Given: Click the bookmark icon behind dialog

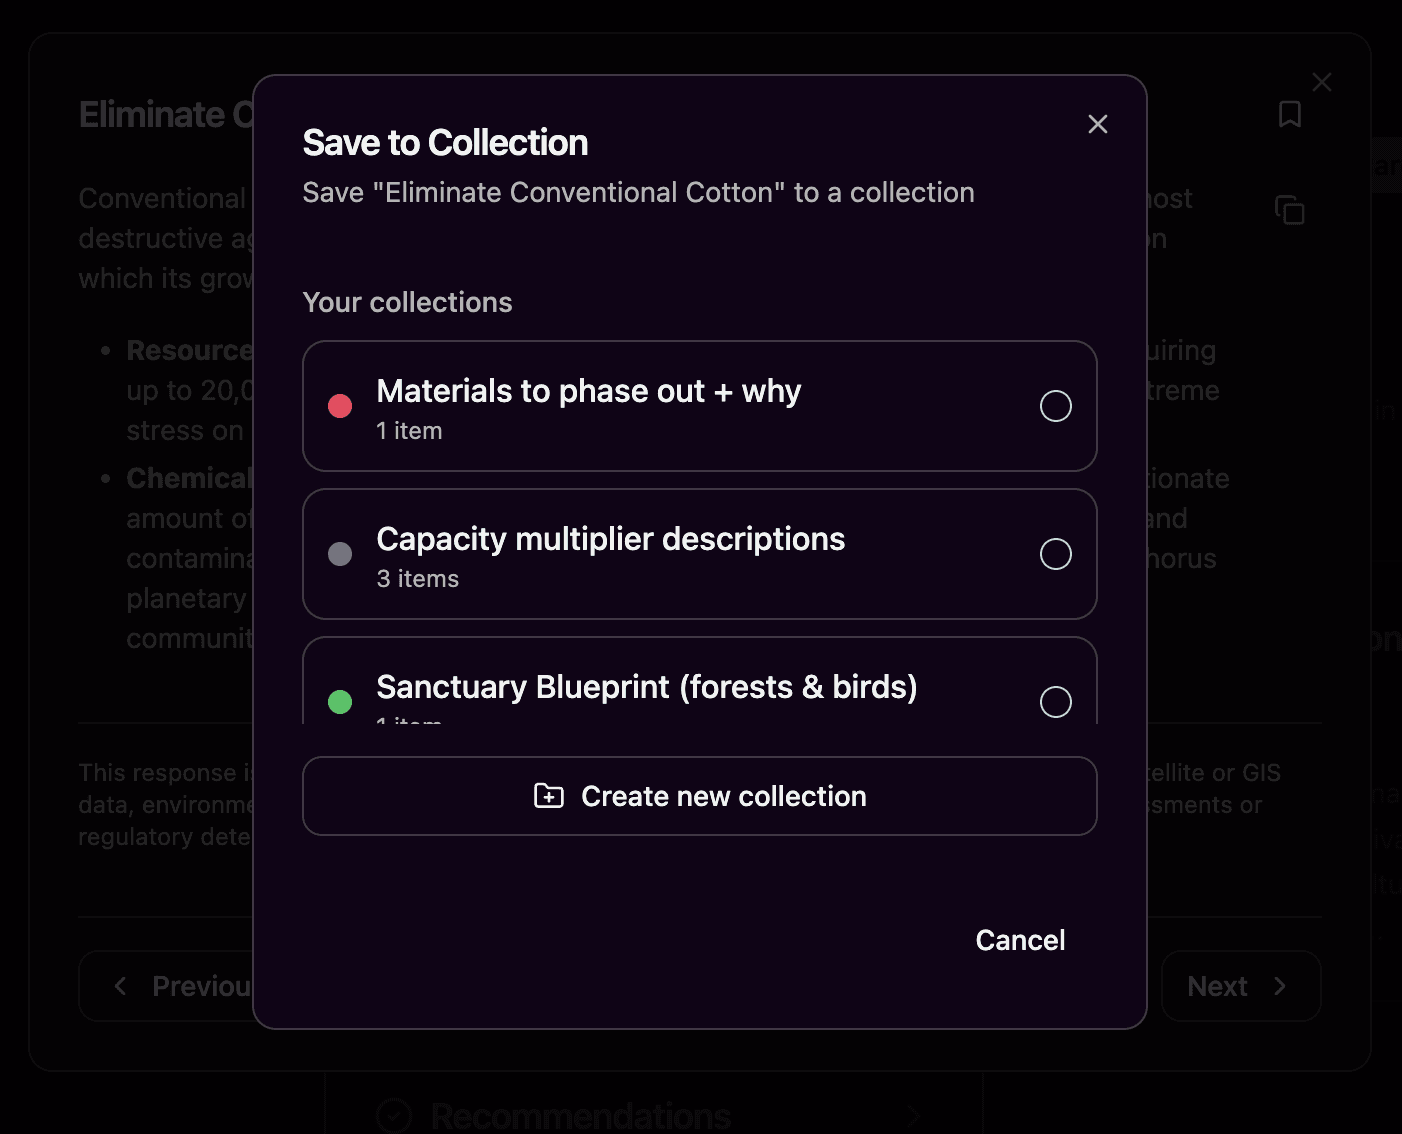Looking at the screenshot, I should pyautogui.click(x=1290, y=114).
